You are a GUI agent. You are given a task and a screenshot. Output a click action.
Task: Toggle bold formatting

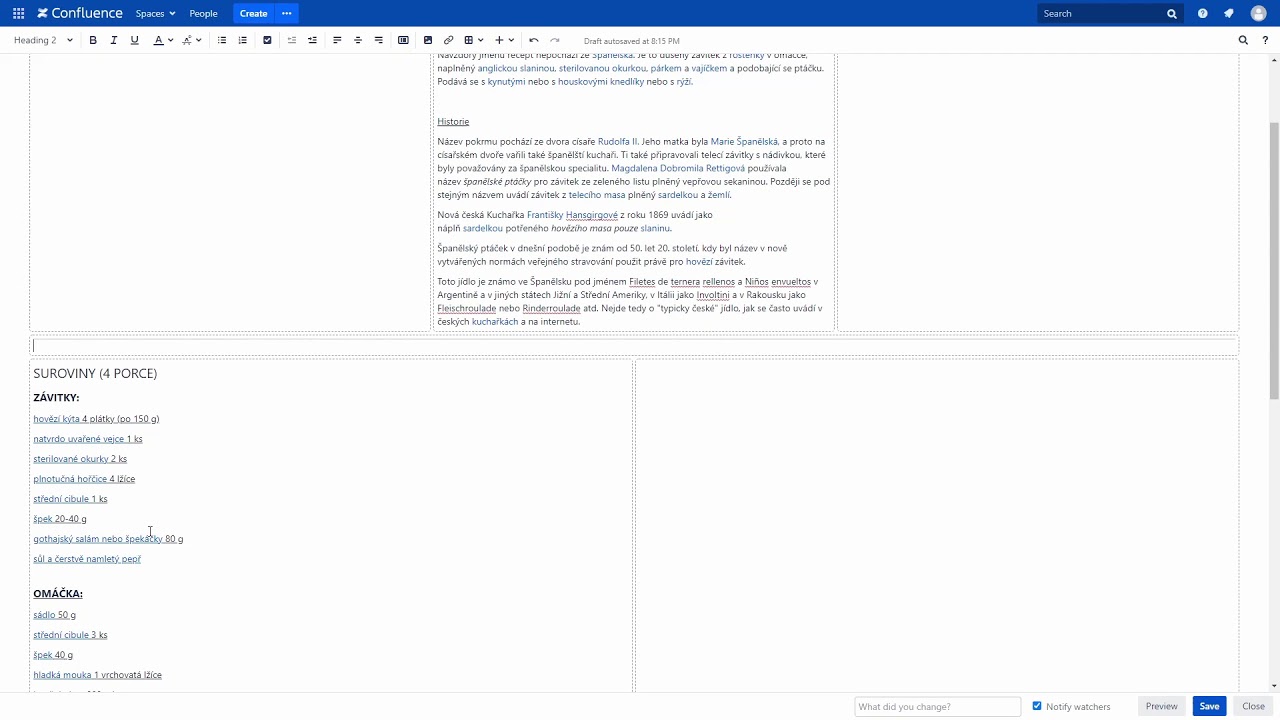pyautogui.click(x=93, y=40)
